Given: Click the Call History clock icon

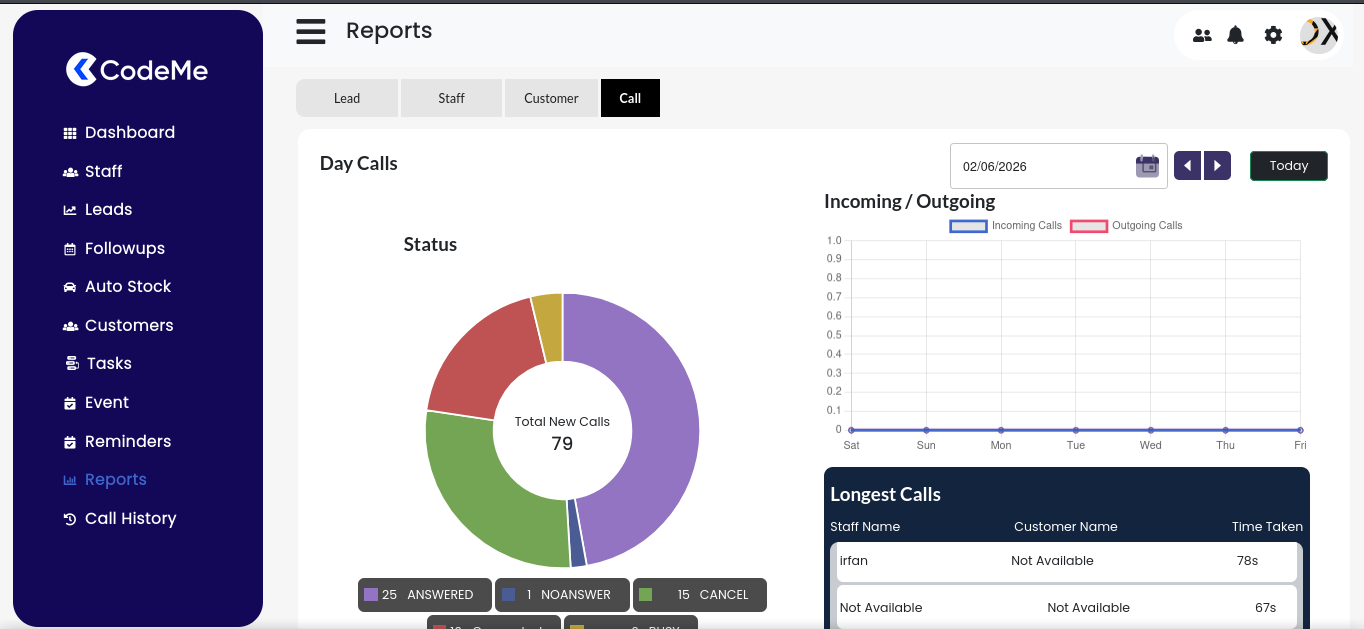Looking at the screenshot, I should 70,519.
